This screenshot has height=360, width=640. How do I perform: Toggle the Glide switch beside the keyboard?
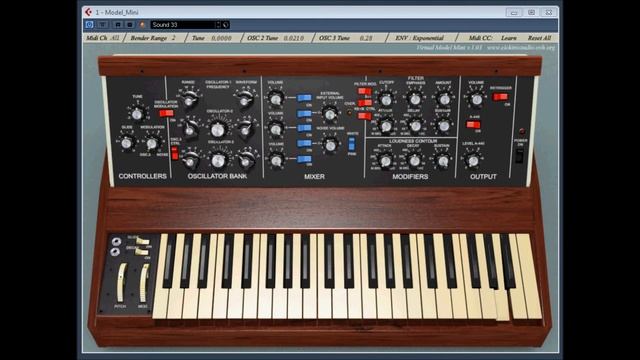pyautogui.click(x=142, y=241)
